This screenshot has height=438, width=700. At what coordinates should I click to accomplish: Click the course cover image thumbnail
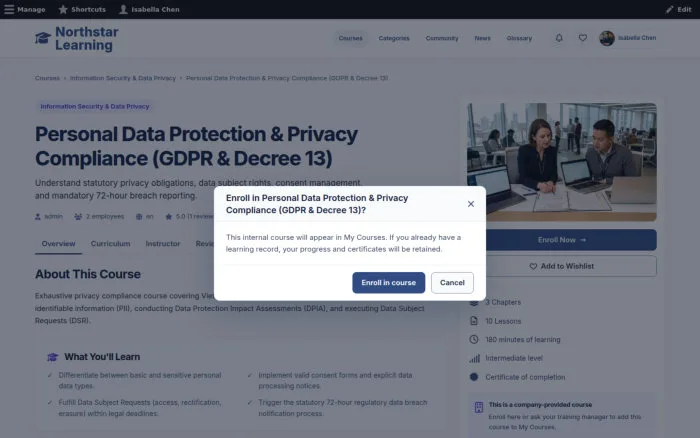point(562,162)
